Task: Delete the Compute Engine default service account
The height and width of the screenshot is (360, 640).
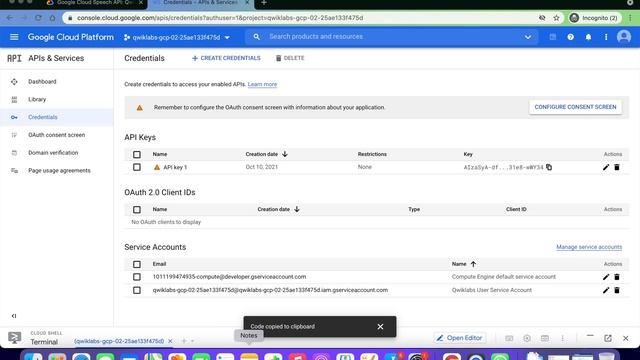Action: click(617, 277)
